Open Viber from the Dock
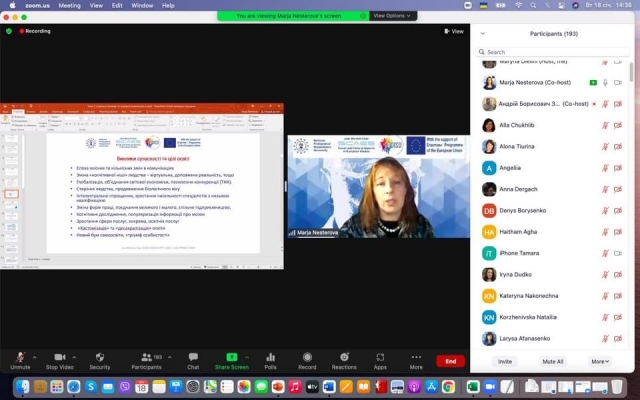Image resolution: width=640 pixels, height=400 pixels. click(x=124, y=386)
